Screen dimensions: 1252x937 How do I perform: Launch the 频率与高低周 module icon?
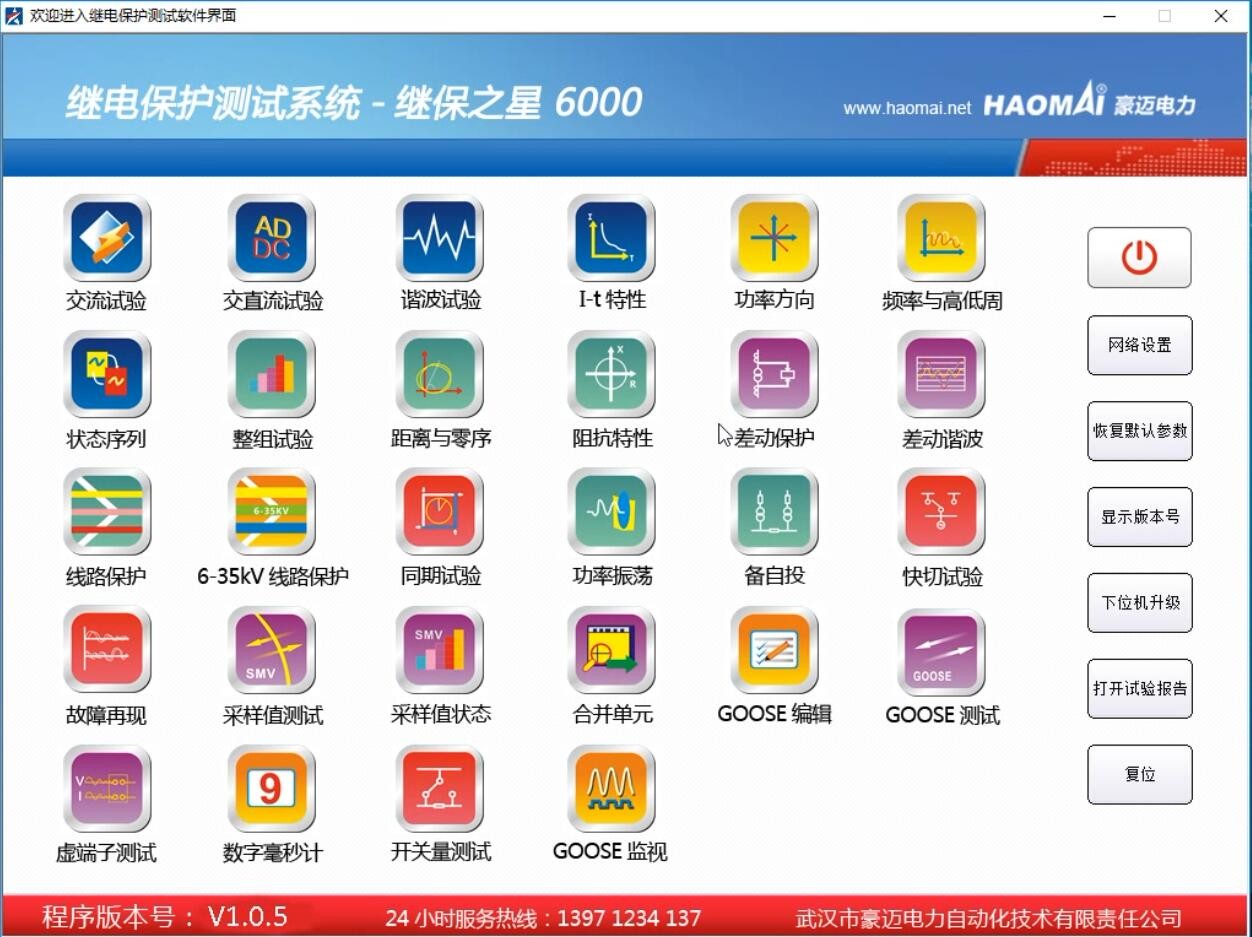coord(941,238)
